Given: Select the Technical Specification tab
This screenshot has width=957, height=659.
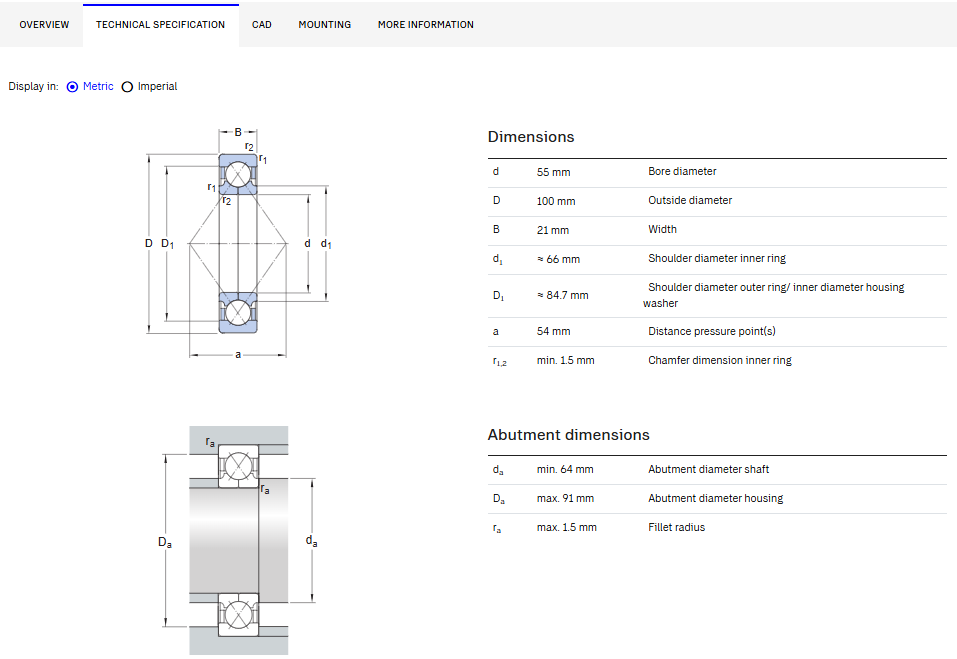Looking at the screenshot, I should [x=161, y=24].
